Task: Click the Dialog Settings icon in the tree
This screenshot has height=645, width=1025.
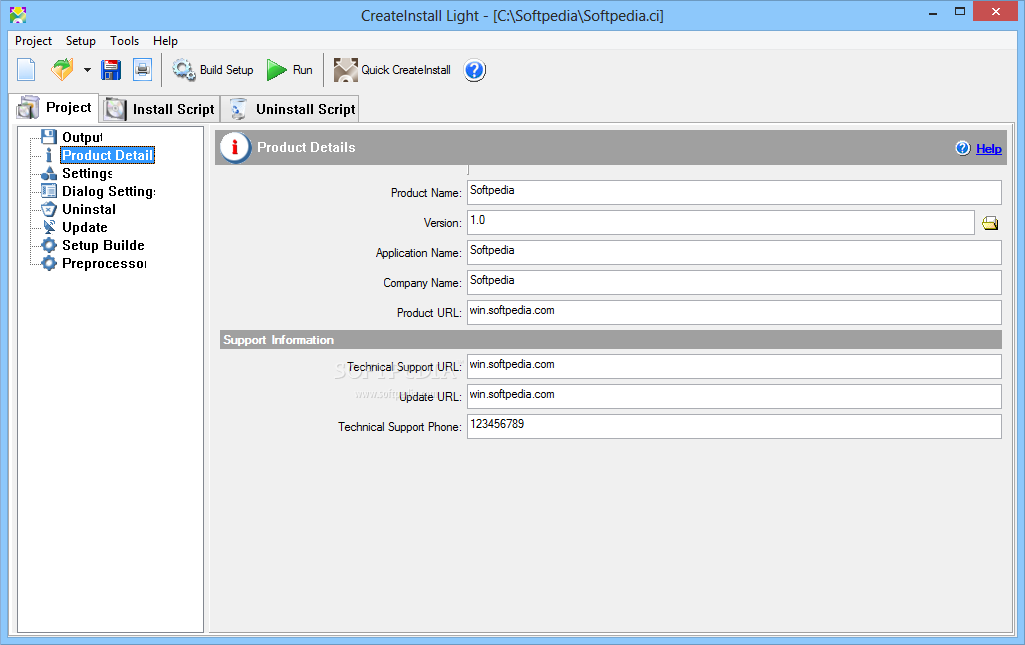Action: pyautogui.click(x=49, y=191)
